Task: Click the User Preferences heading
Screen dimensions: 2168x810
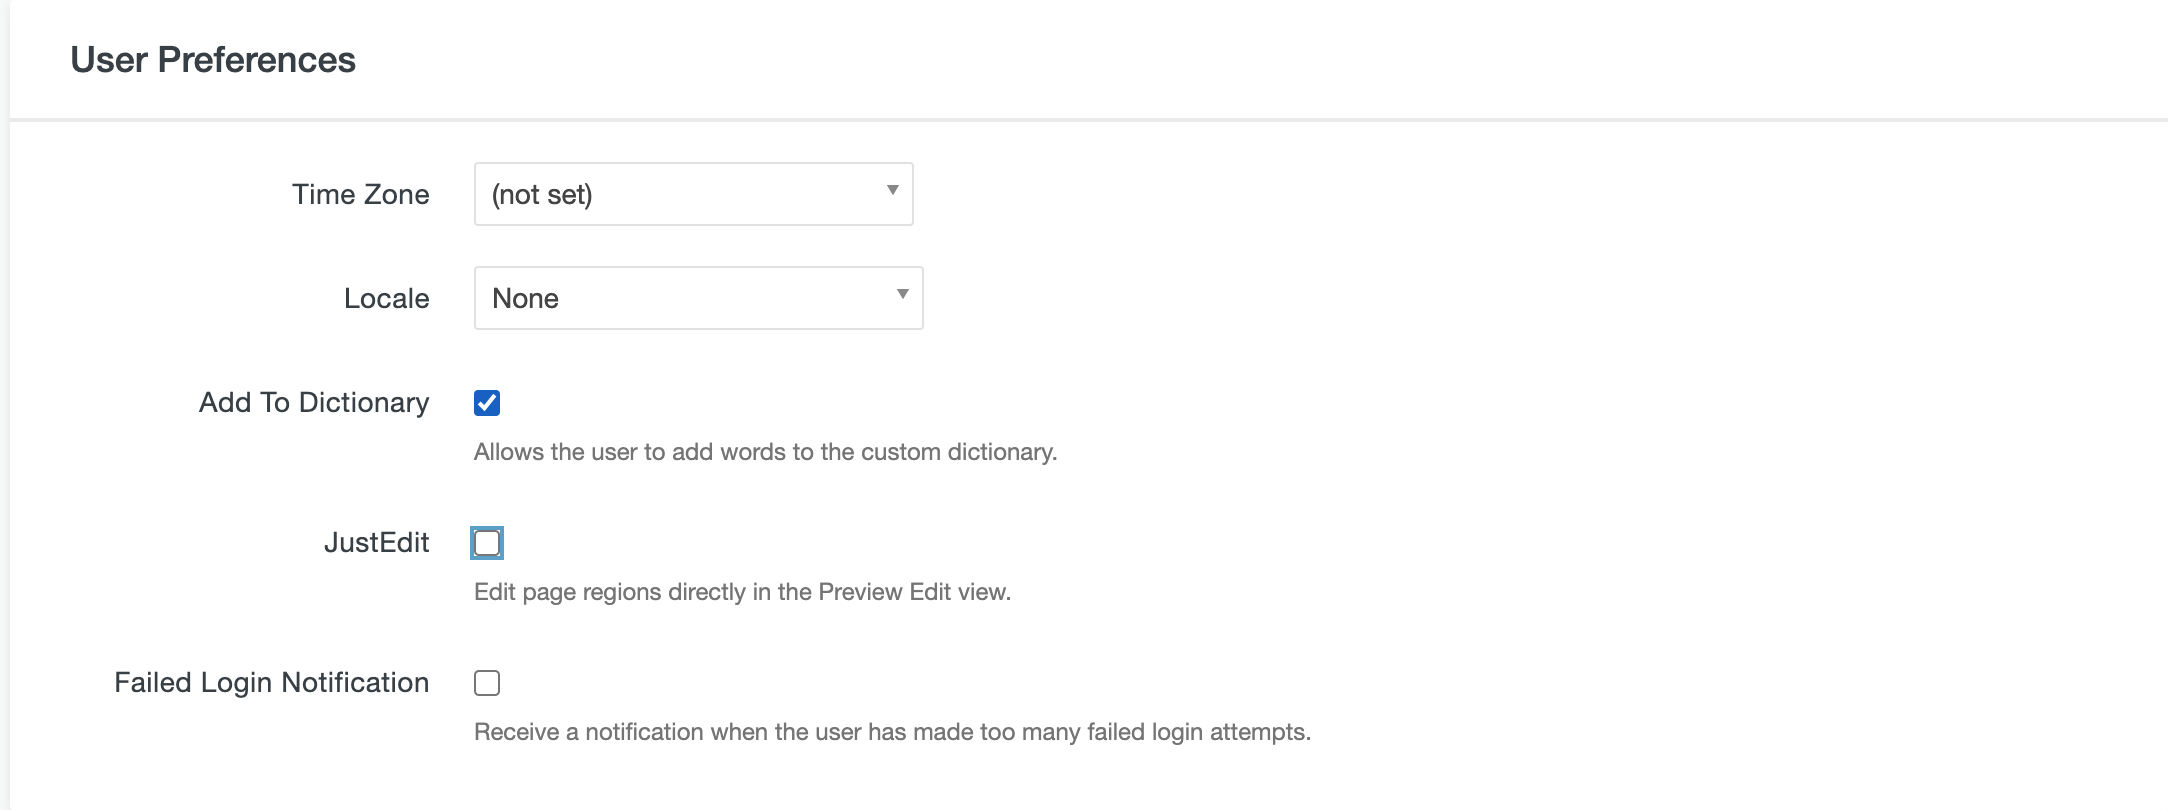Action: click(213, 60)
